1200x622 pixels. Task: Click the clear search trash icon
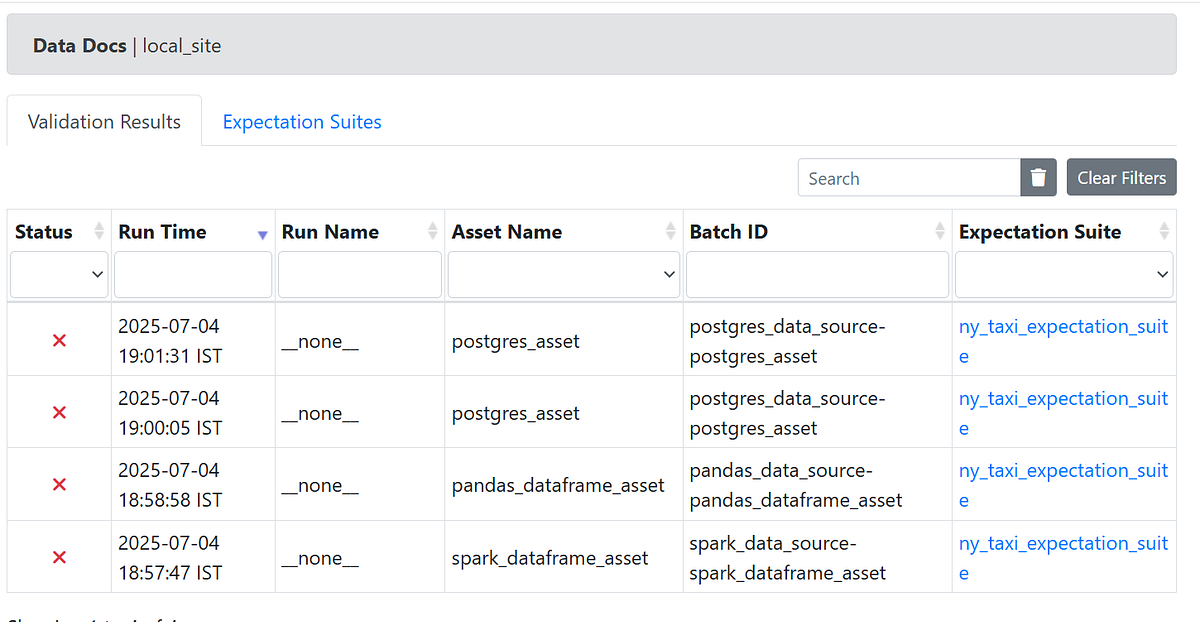[x=1038, y=177]
